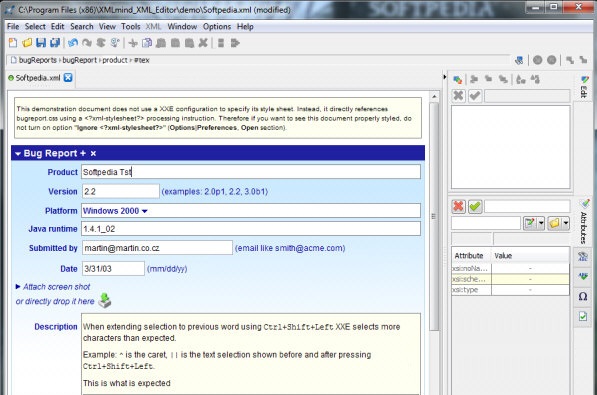
Task: Open the Omega special characters side tab
Action: click(x=583, y=296)
